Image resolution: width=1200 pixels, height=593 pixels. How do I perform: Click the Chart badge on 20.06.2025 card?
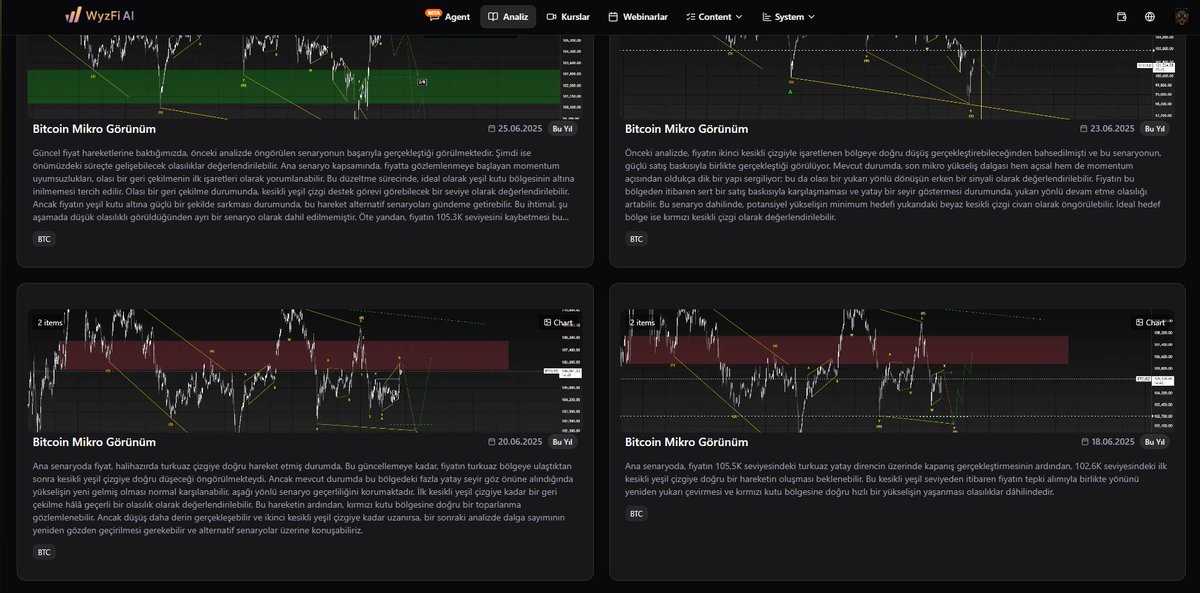(558, 322)
